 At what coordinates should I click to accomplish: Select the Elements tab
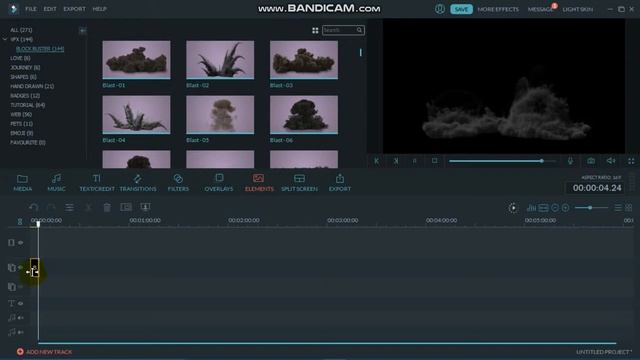259,182
